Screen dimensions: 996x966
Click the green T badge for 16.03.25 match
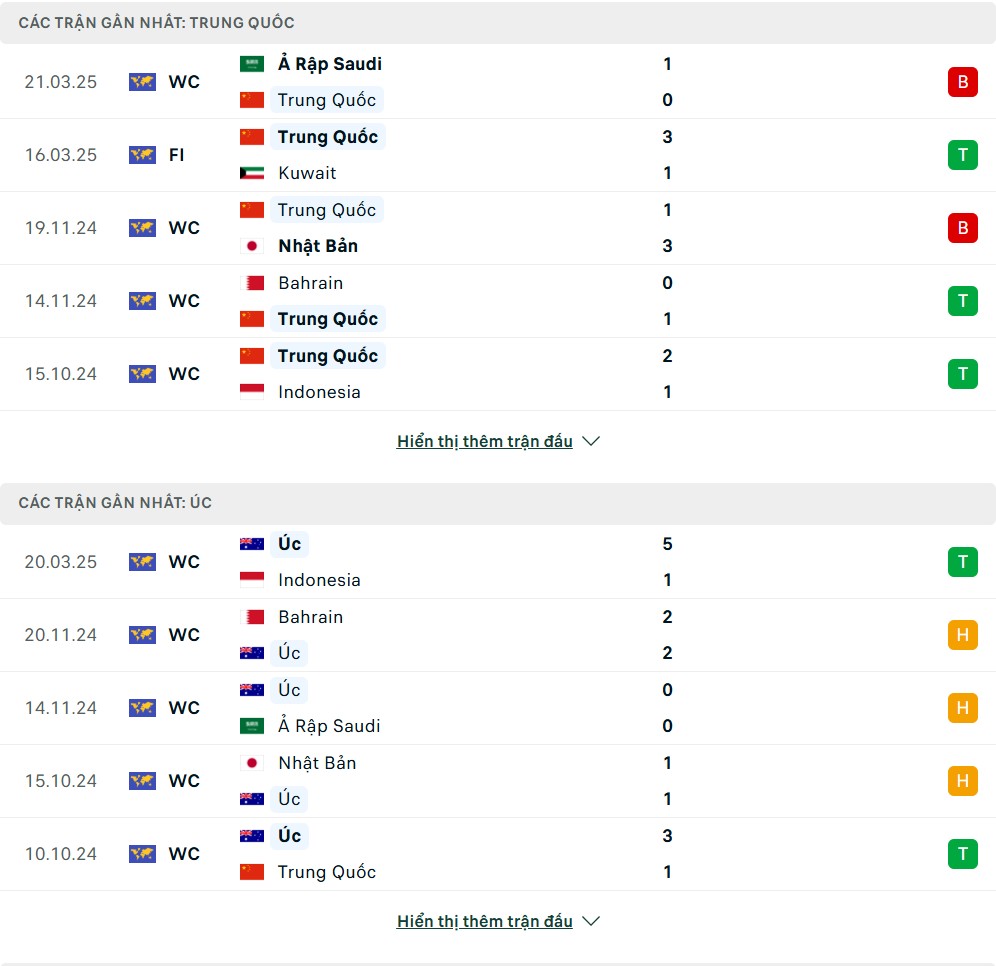click(x=962, y=155)
